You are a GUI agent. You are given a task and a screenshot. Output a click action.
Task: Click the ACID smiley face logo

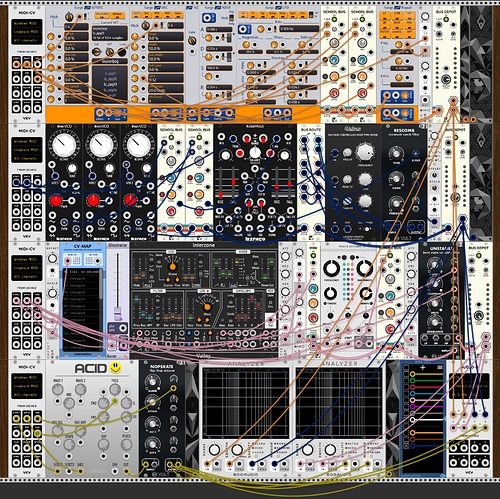click(x=115, y=367)
